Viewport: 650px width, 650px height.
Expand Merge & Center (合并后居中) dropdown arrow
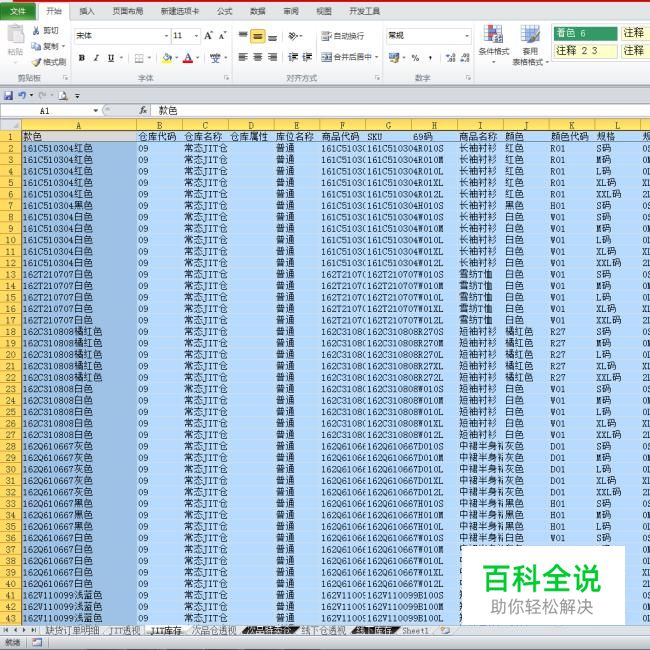(x=376, y=57)
